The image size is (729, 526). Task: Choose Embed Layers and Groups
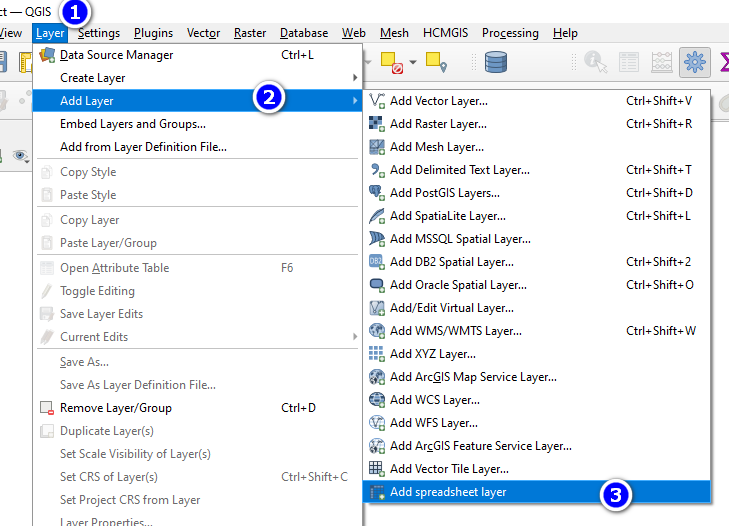click(x=197, y=124)
